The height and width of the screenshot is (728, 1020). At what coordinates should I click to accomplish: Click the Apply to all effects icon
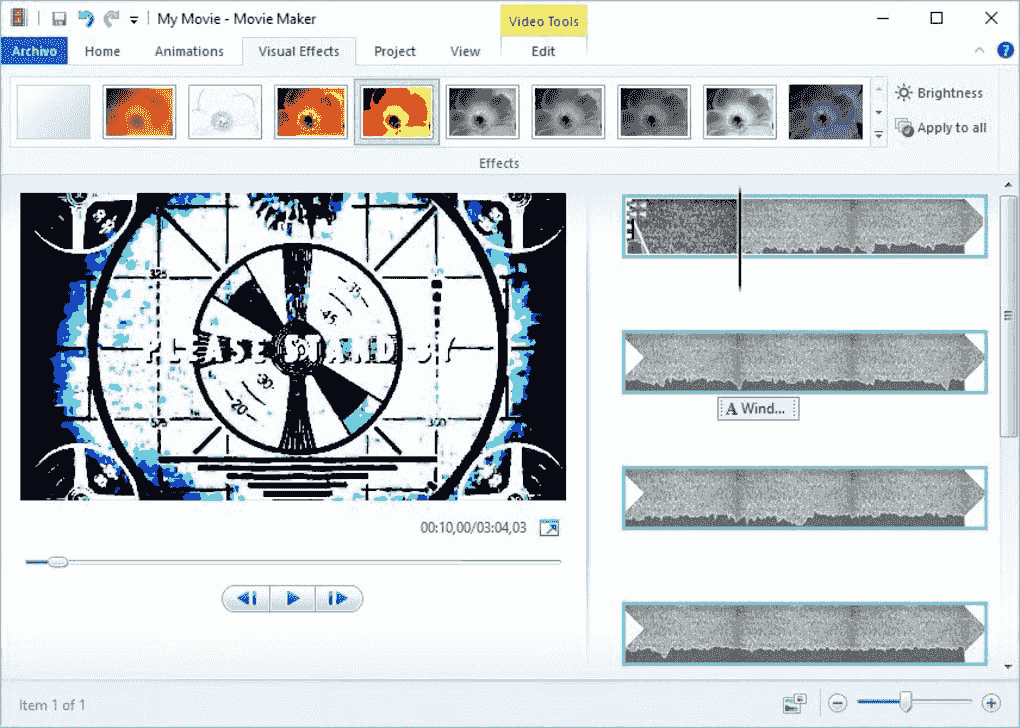(905, 128)
